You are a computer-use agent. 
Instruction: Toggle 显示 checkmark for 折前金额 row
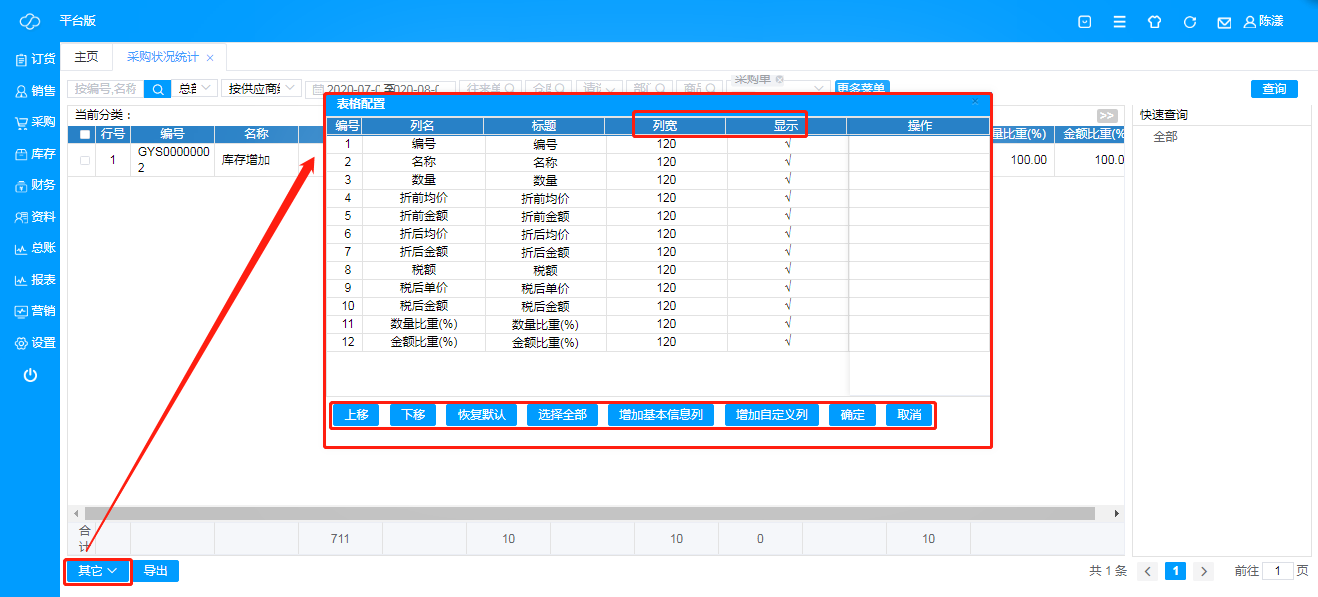(788, 215)
